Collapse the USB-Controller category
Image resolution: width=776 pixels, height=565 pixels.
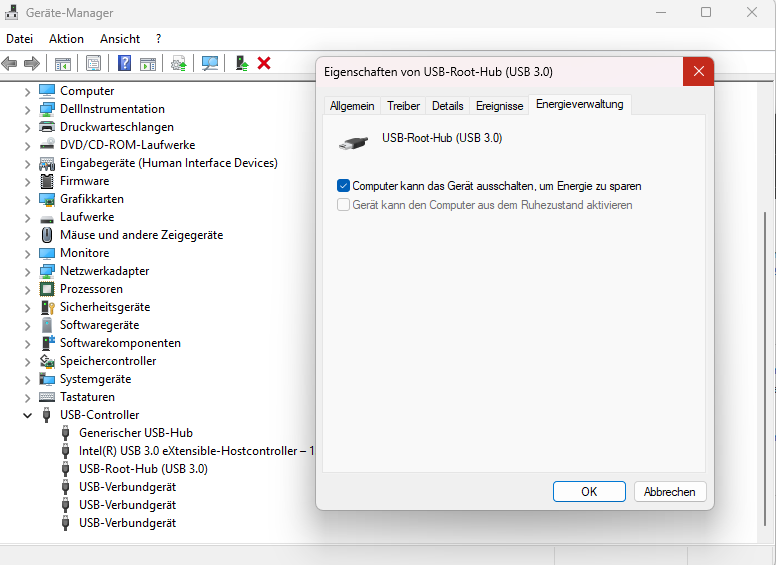point(27,416)
